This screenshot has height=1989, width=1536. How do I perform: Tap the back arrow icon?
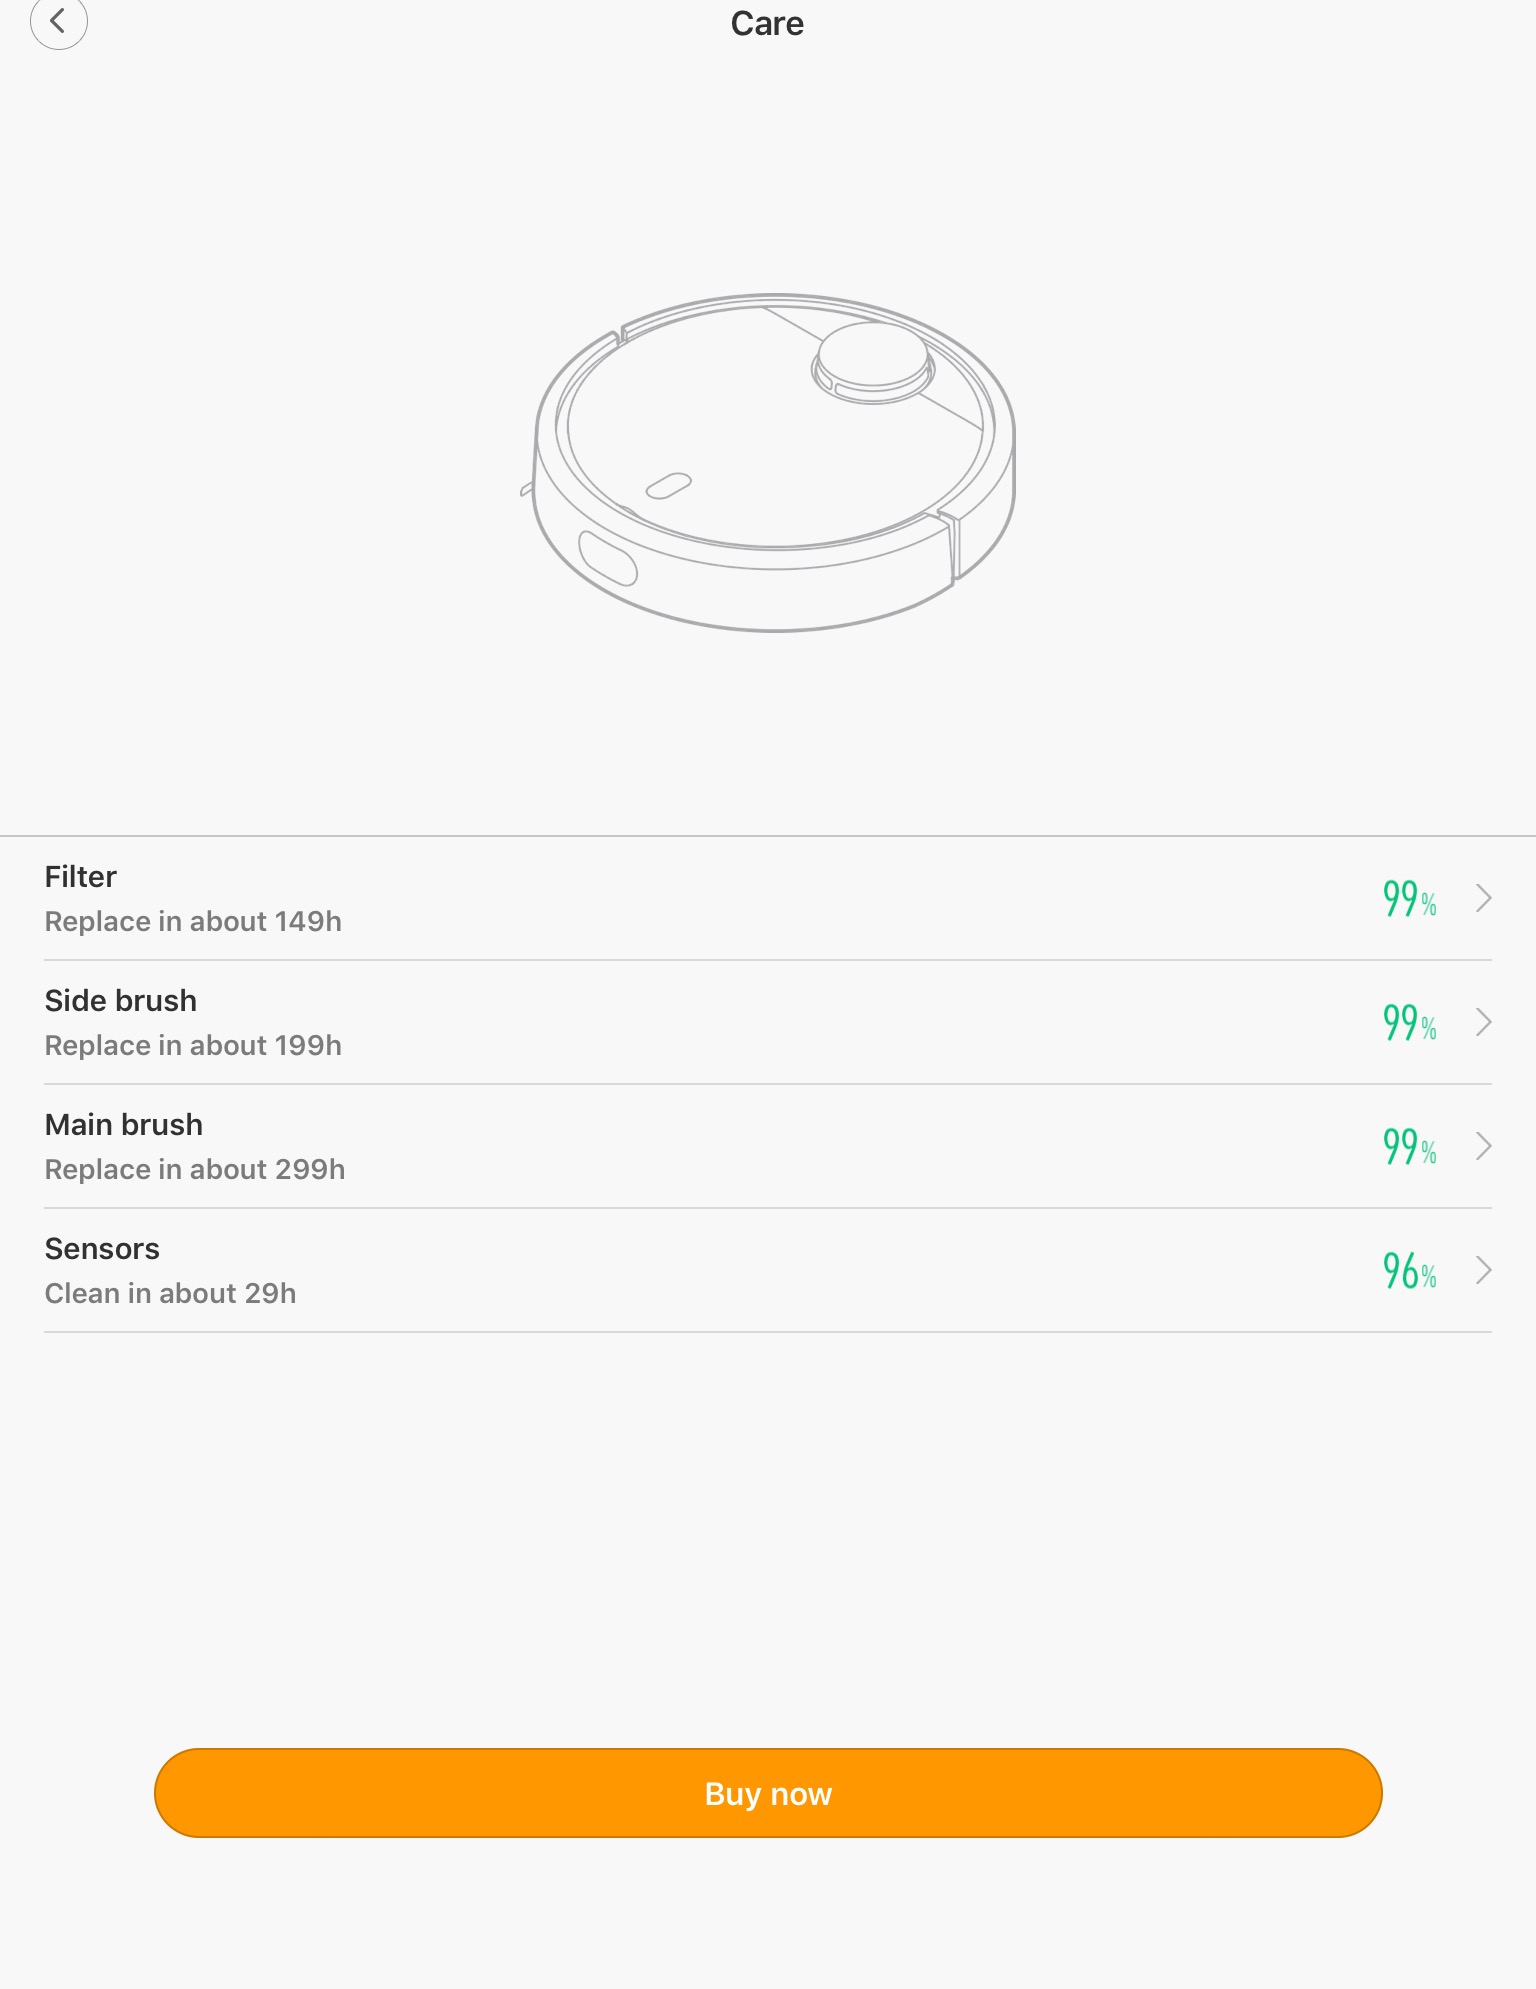click(58, 22)
